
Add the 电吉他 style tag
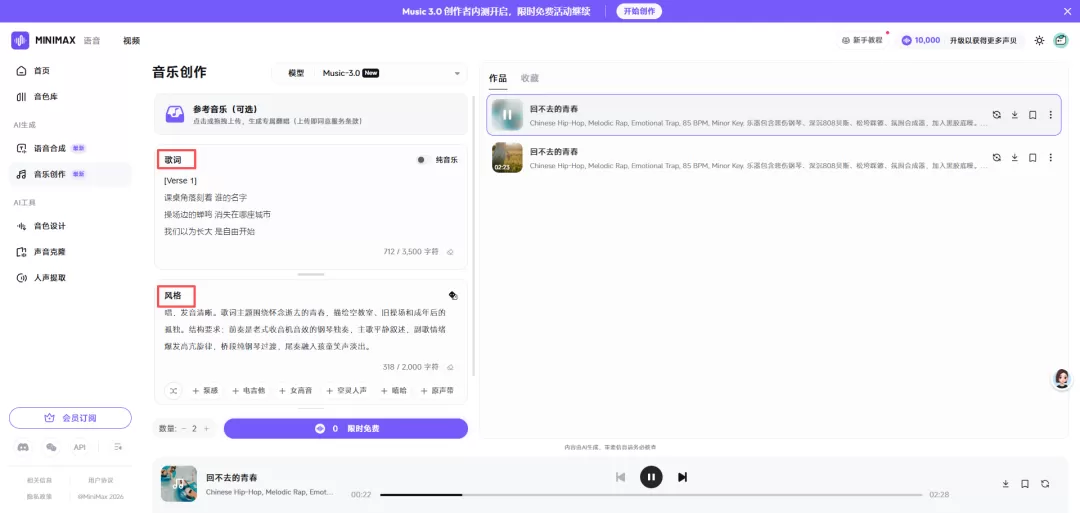249,390
